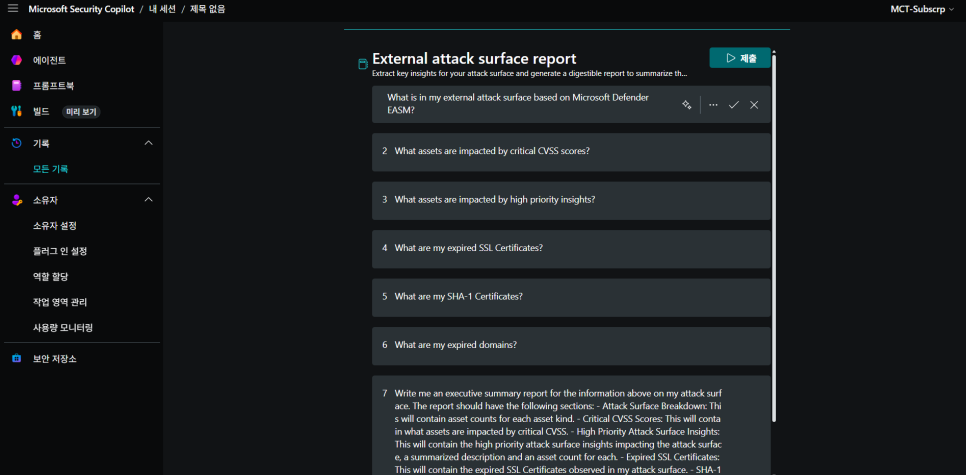The height and width of the screenshot is (475, 966).
Task: Click the report description subtitle text
Action: [530, 73]
